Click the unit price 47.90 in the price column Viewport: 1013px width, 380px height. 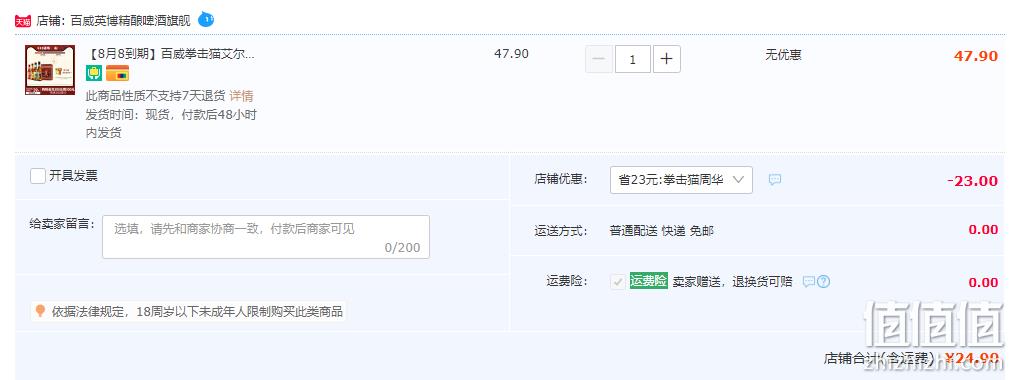(511, 54)
